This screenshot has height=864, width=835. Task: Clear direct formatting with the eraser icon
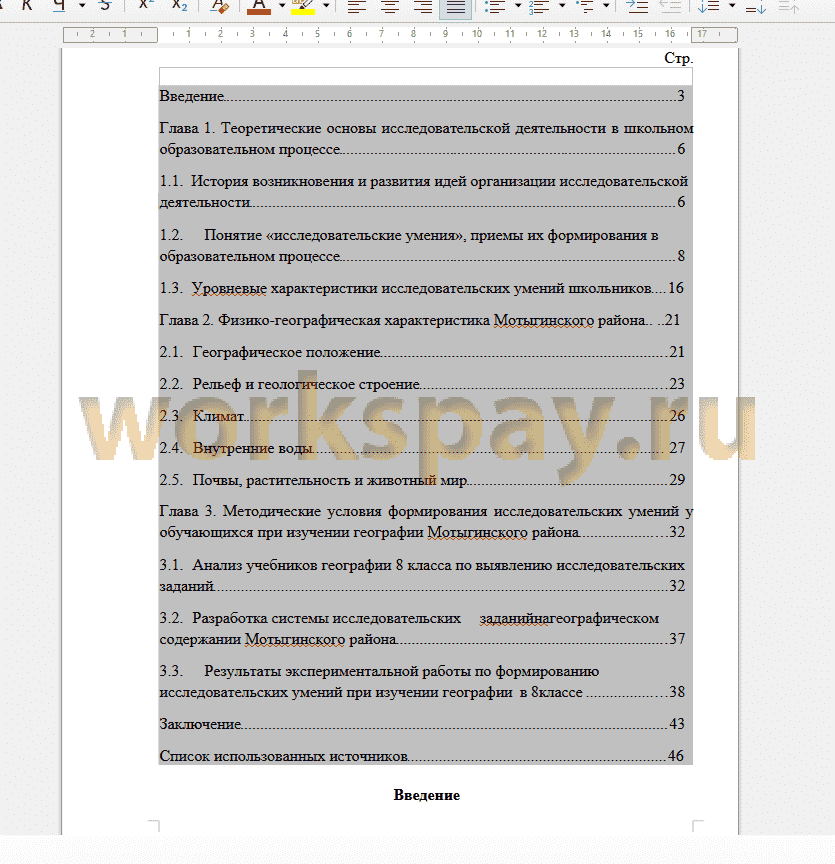coord(220,6)
